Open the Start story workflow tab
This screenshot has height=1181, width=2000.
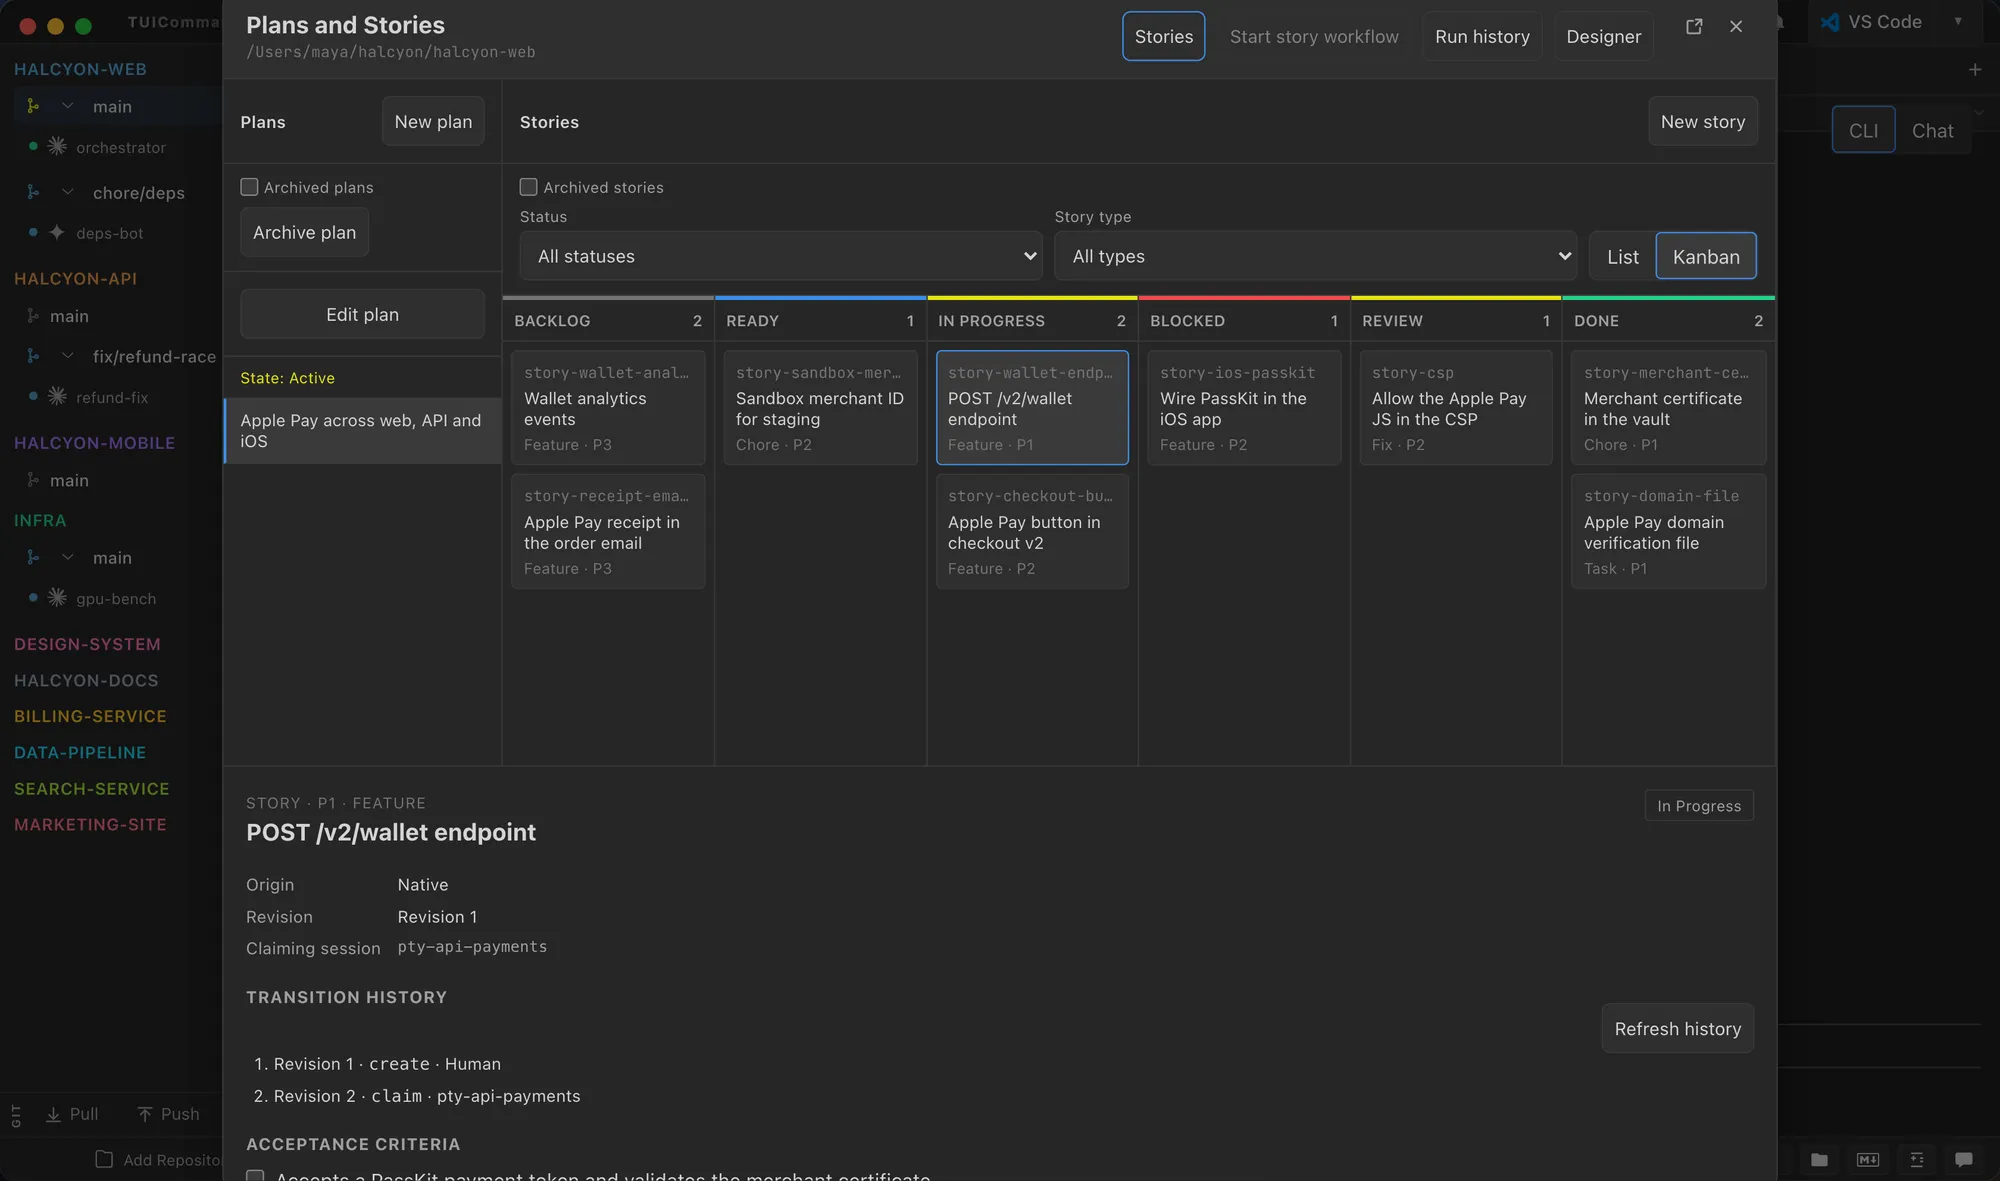point(1314,36)
